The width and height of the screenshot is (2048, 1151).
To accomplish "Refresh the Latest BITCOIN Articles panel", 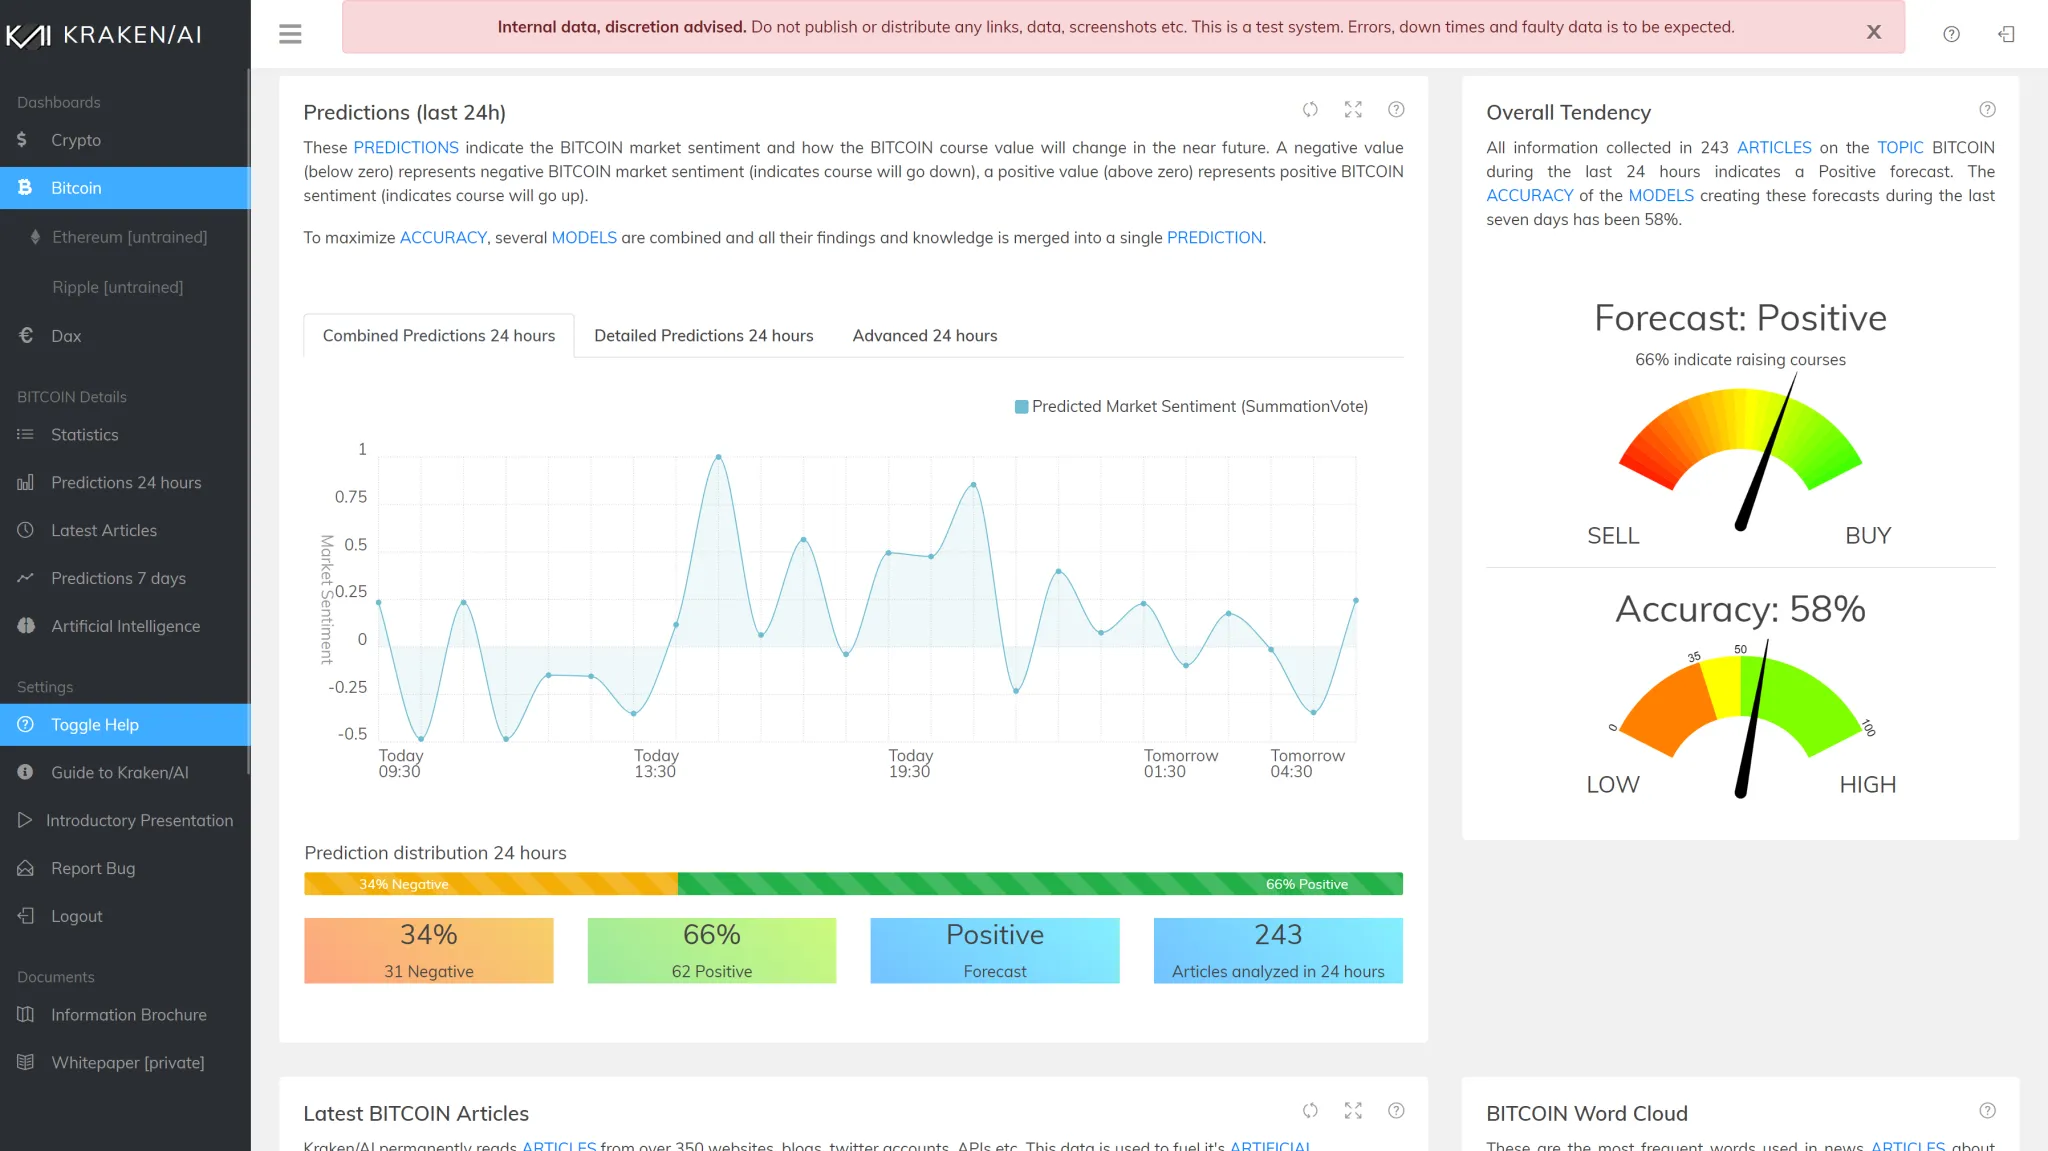I will pos(1310,1111).
